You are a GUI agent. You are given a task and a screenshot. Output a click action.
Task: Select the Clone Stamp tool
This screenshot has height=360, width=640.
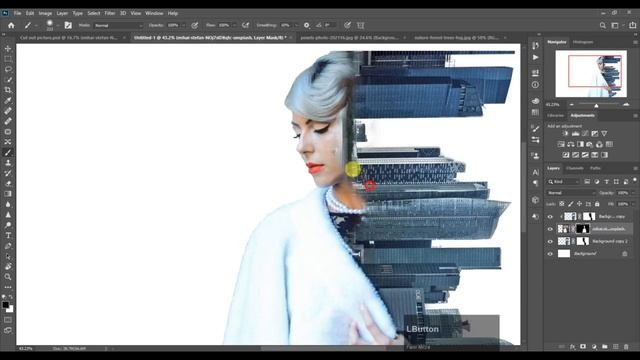[8, 163]
